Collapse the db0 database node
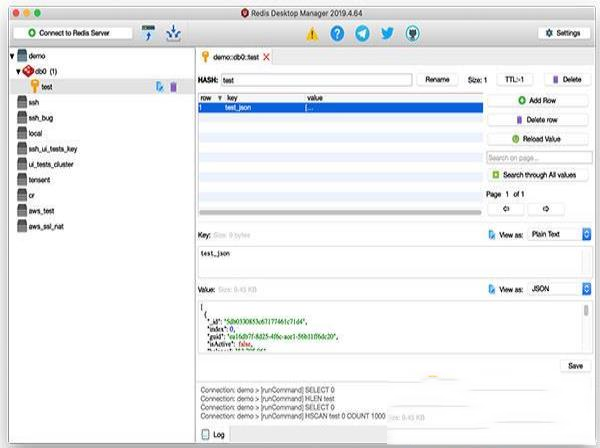Viewport: 600px width, 448px height. coord(18,72)
